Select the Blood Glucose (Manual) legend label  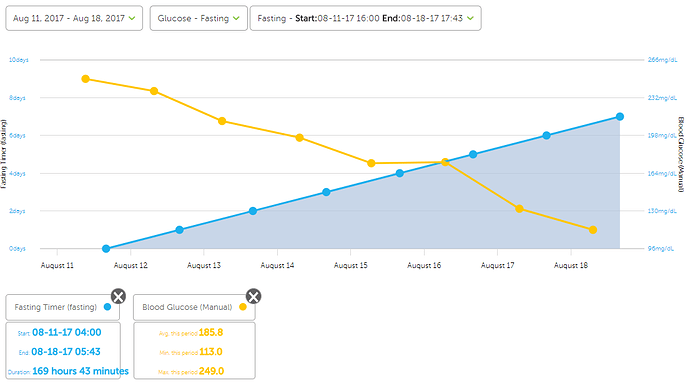[187, 307]
